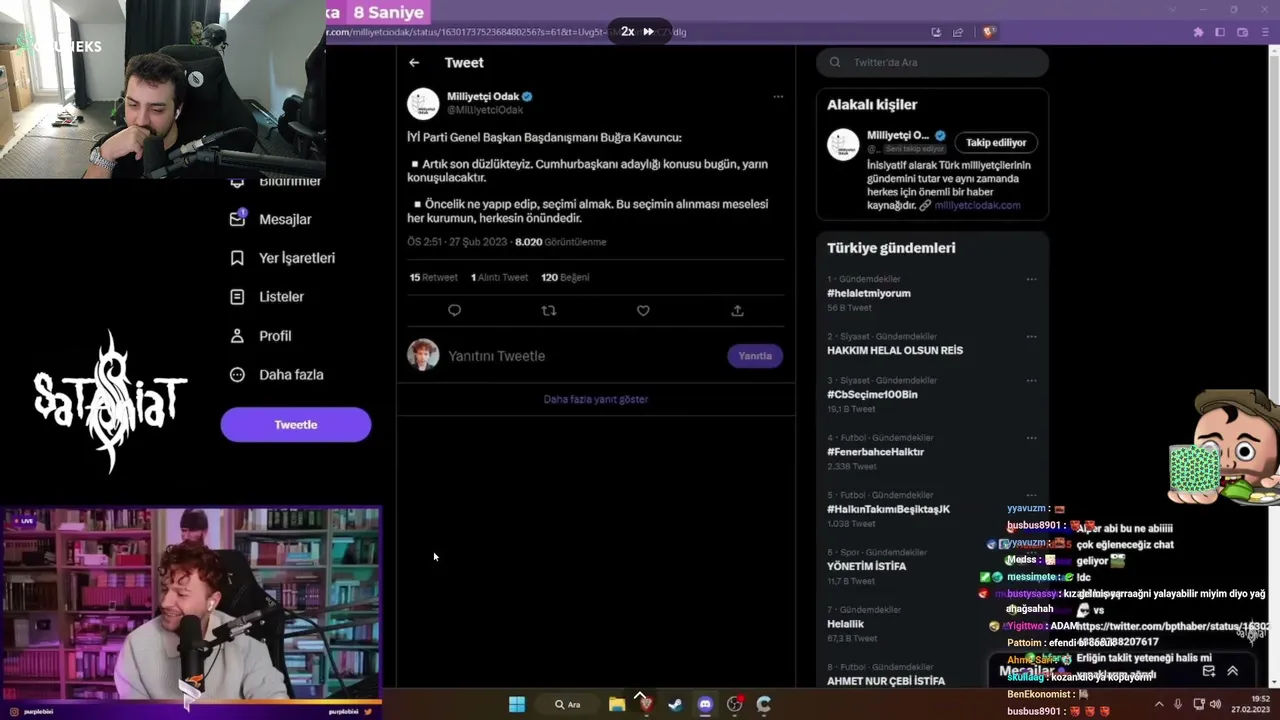Open the #CbSeçime100Bin trend

tap(872, 394)
